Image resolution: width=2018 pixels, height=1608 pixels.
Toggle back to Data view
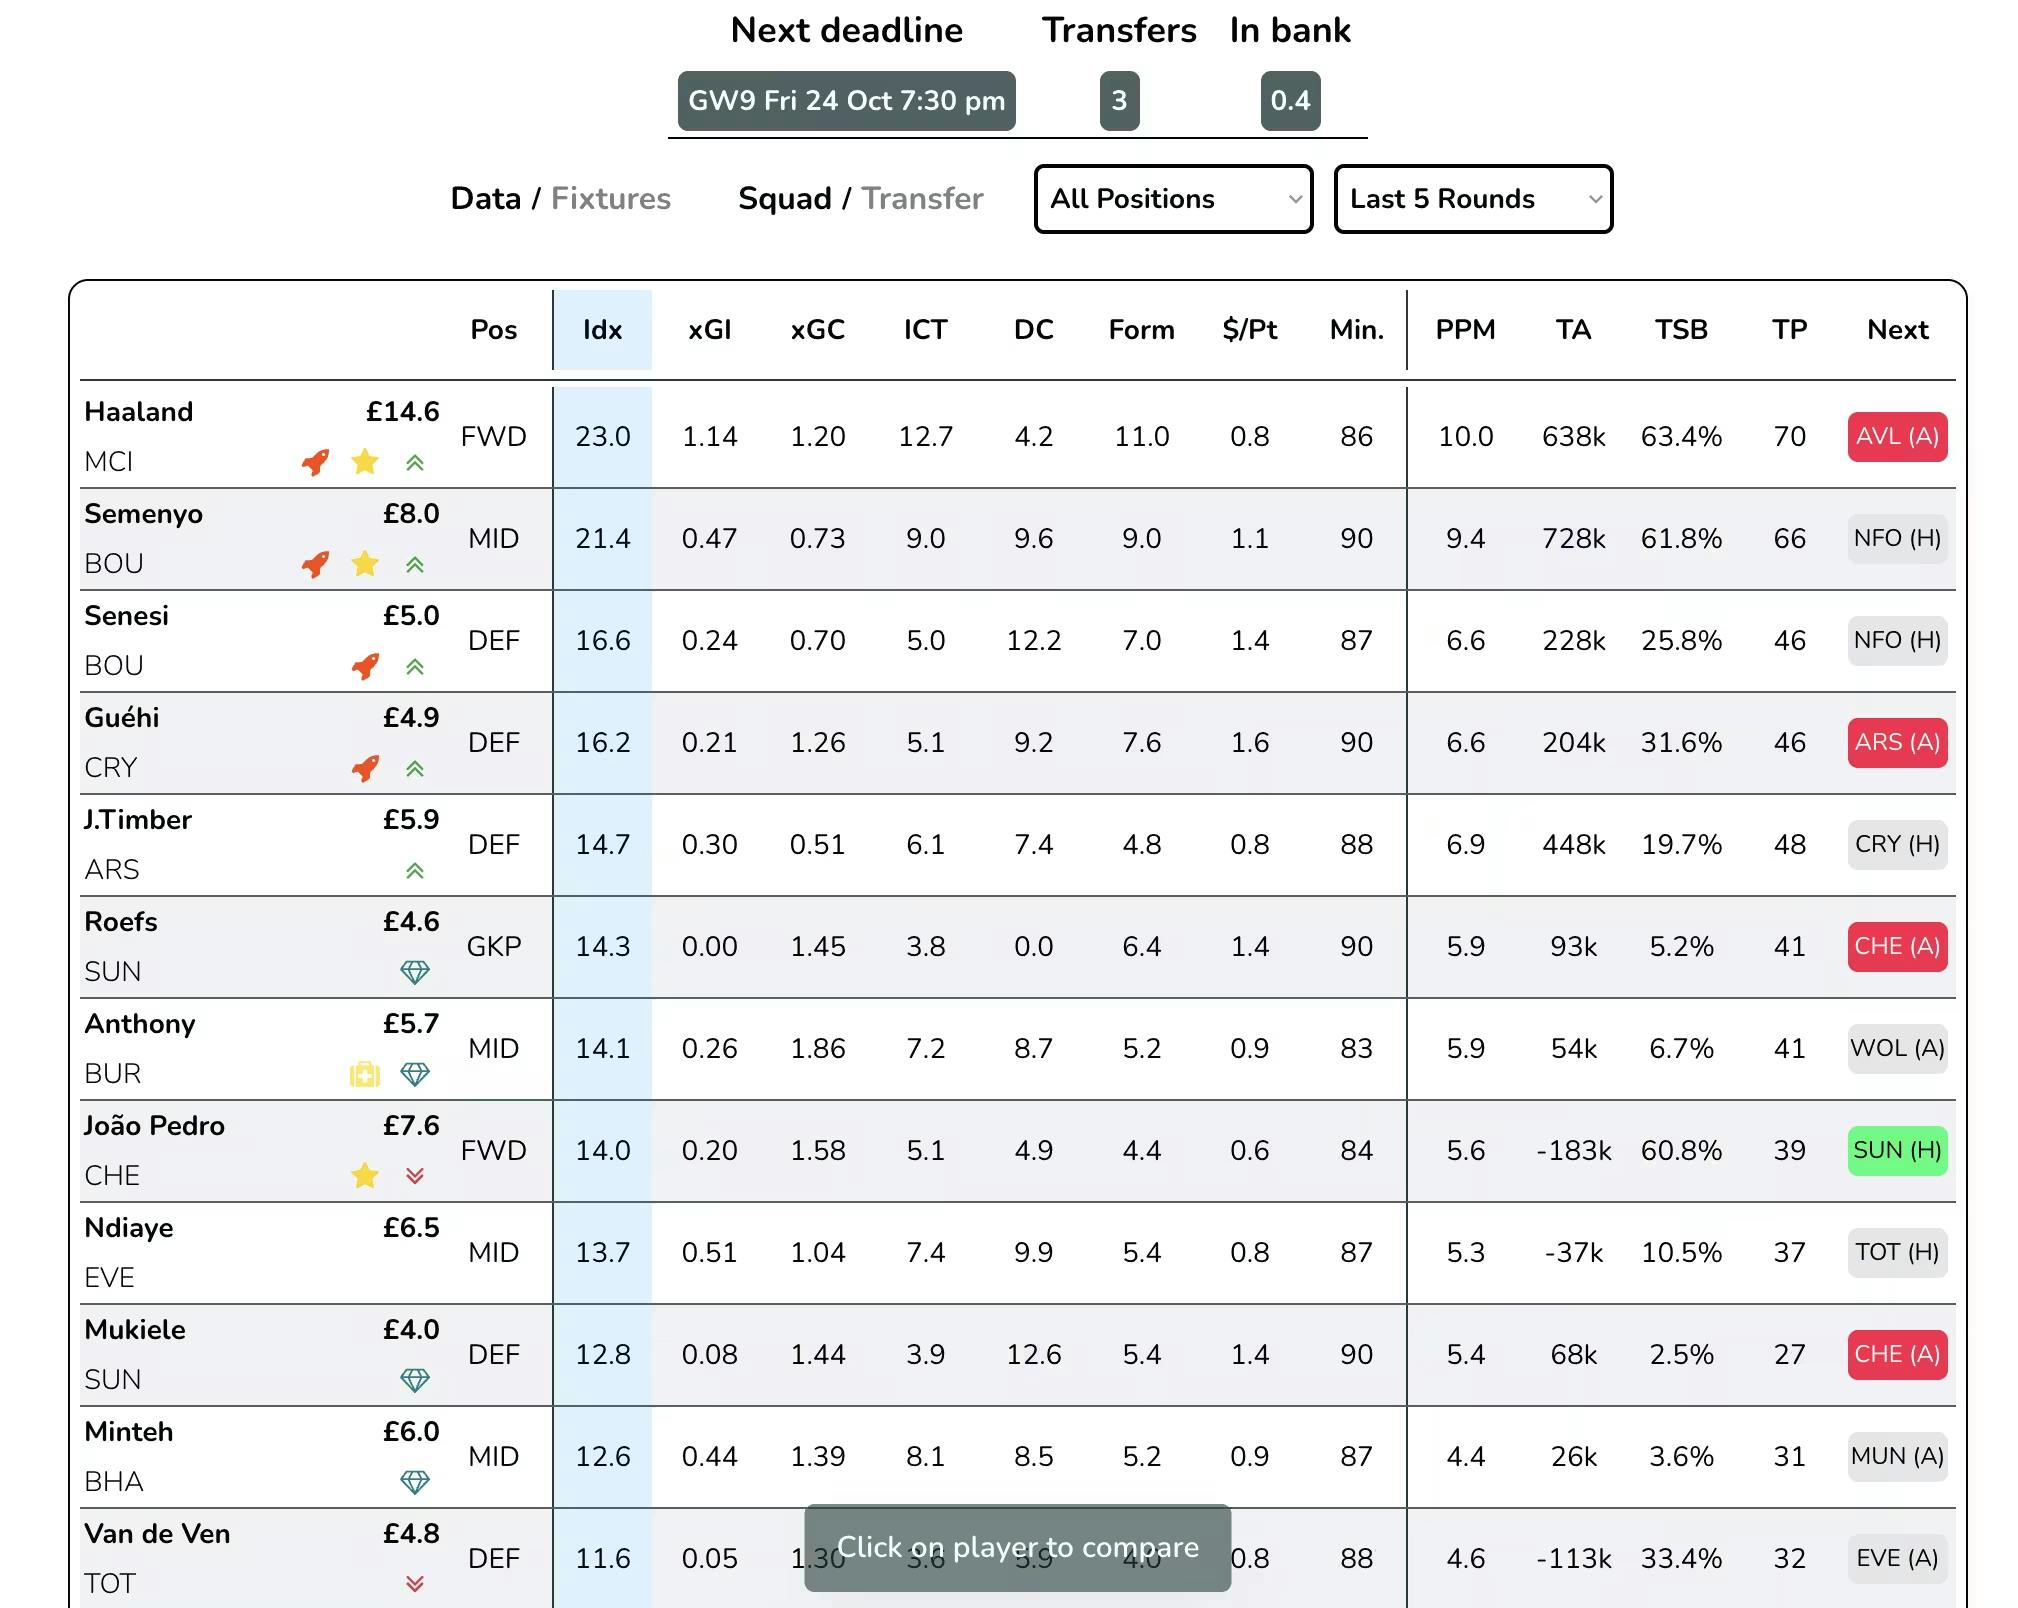pyautogui.click(x=485, y=198)
